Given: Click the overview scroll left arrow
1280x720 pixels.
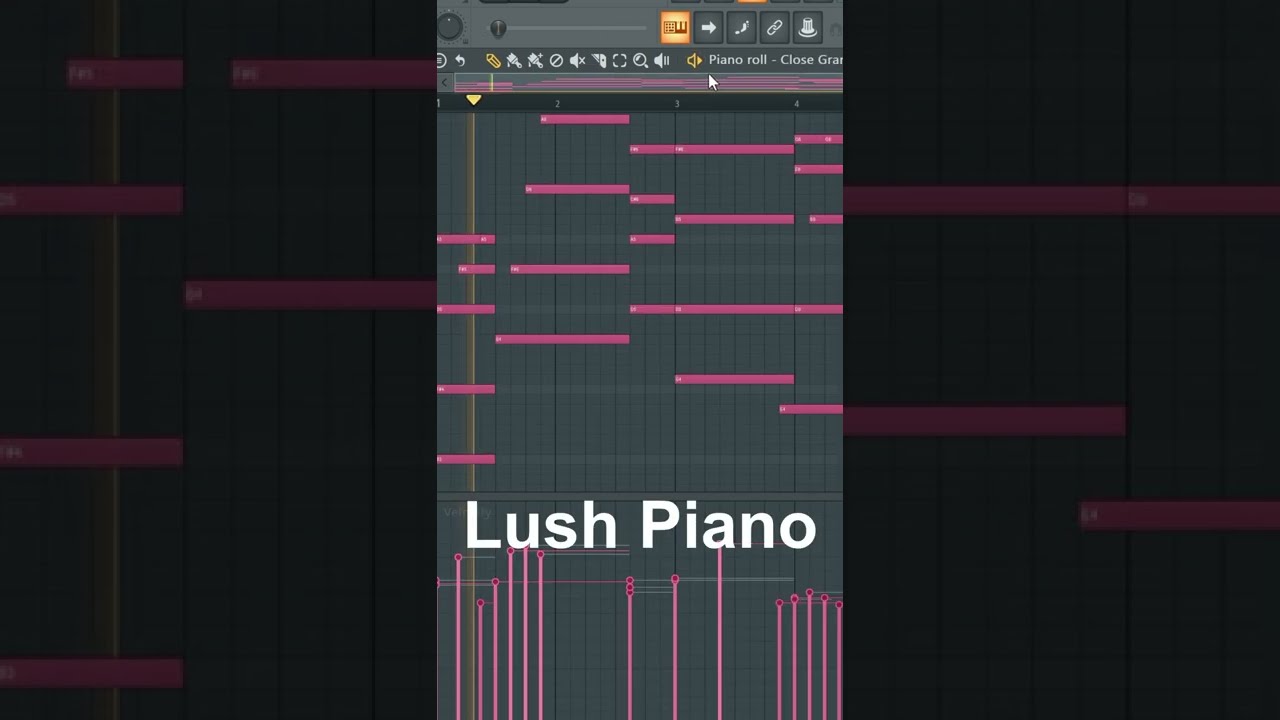Looking at the screenshot, I should pos(445,83).
